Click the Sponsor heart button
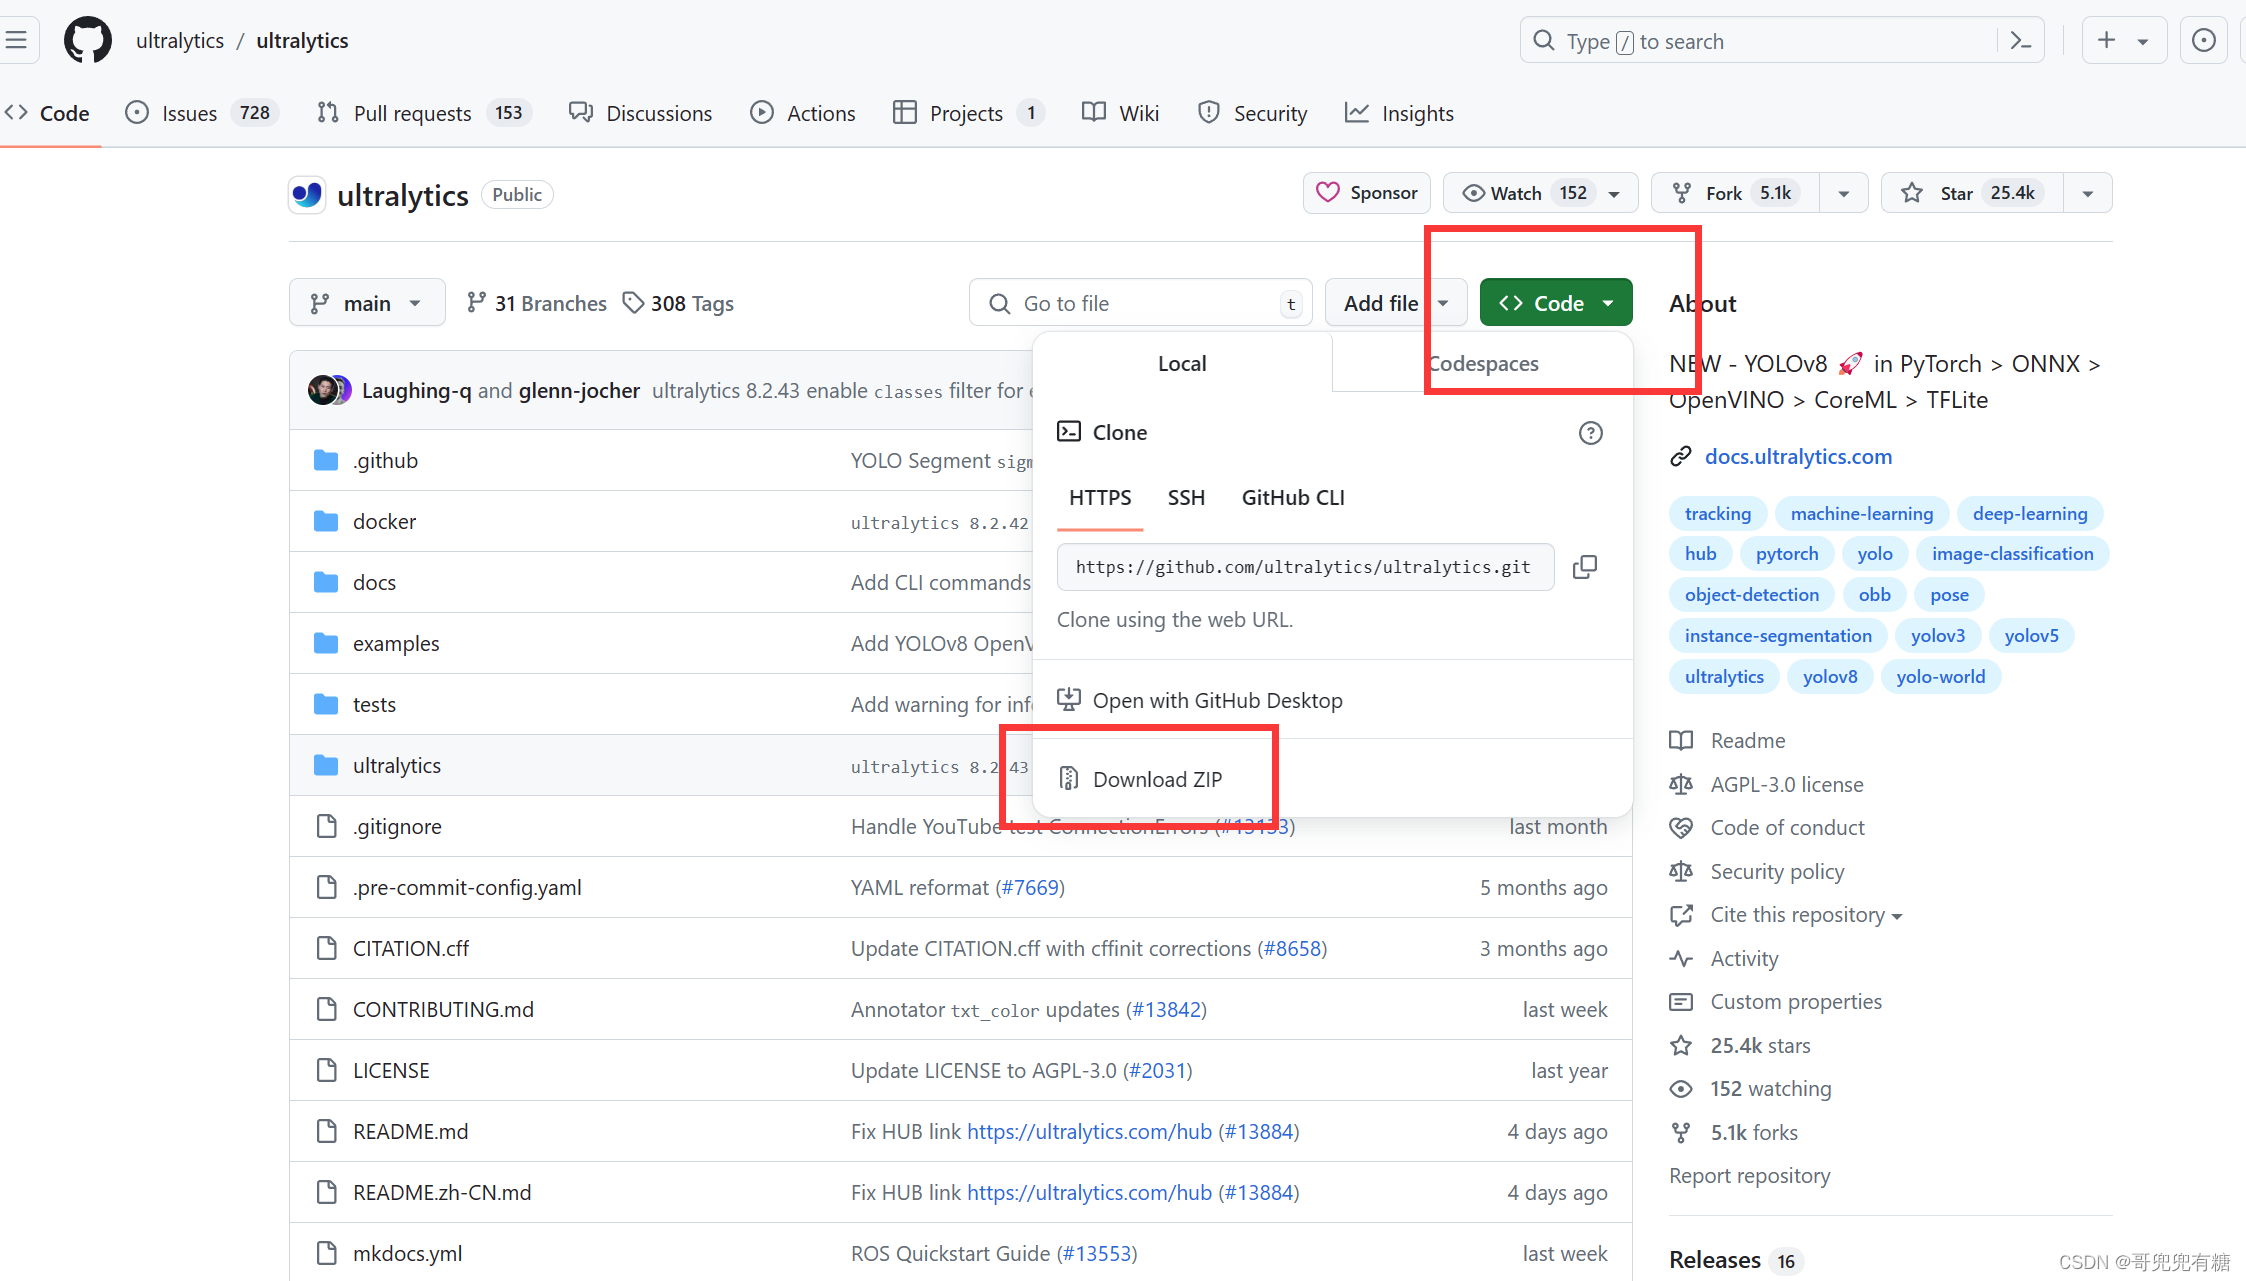2246x1281 pixels. (x=1366, y=193)
